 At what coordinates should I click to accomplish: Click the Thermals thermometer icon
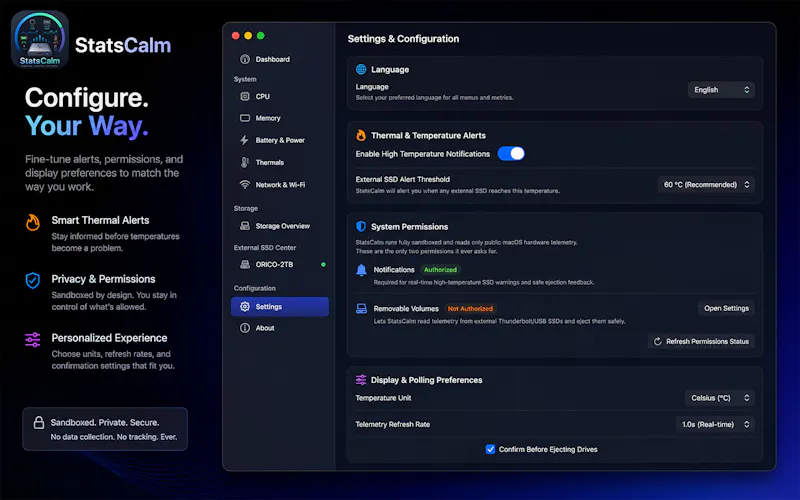[245, 162]
